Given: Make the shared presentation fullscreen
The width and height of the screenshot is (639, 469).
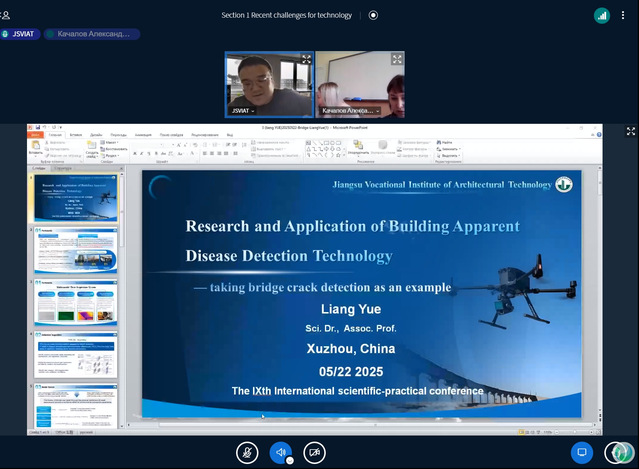Looking at the screenshot, I should [x=630, y=131].
